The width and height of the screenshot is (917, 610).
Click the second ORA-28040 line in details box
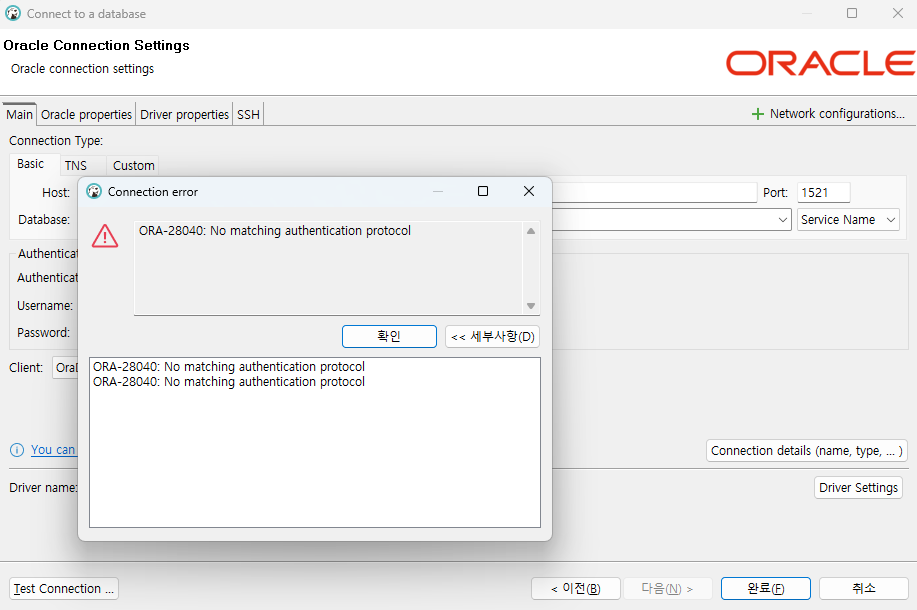[x=229, y=382]
